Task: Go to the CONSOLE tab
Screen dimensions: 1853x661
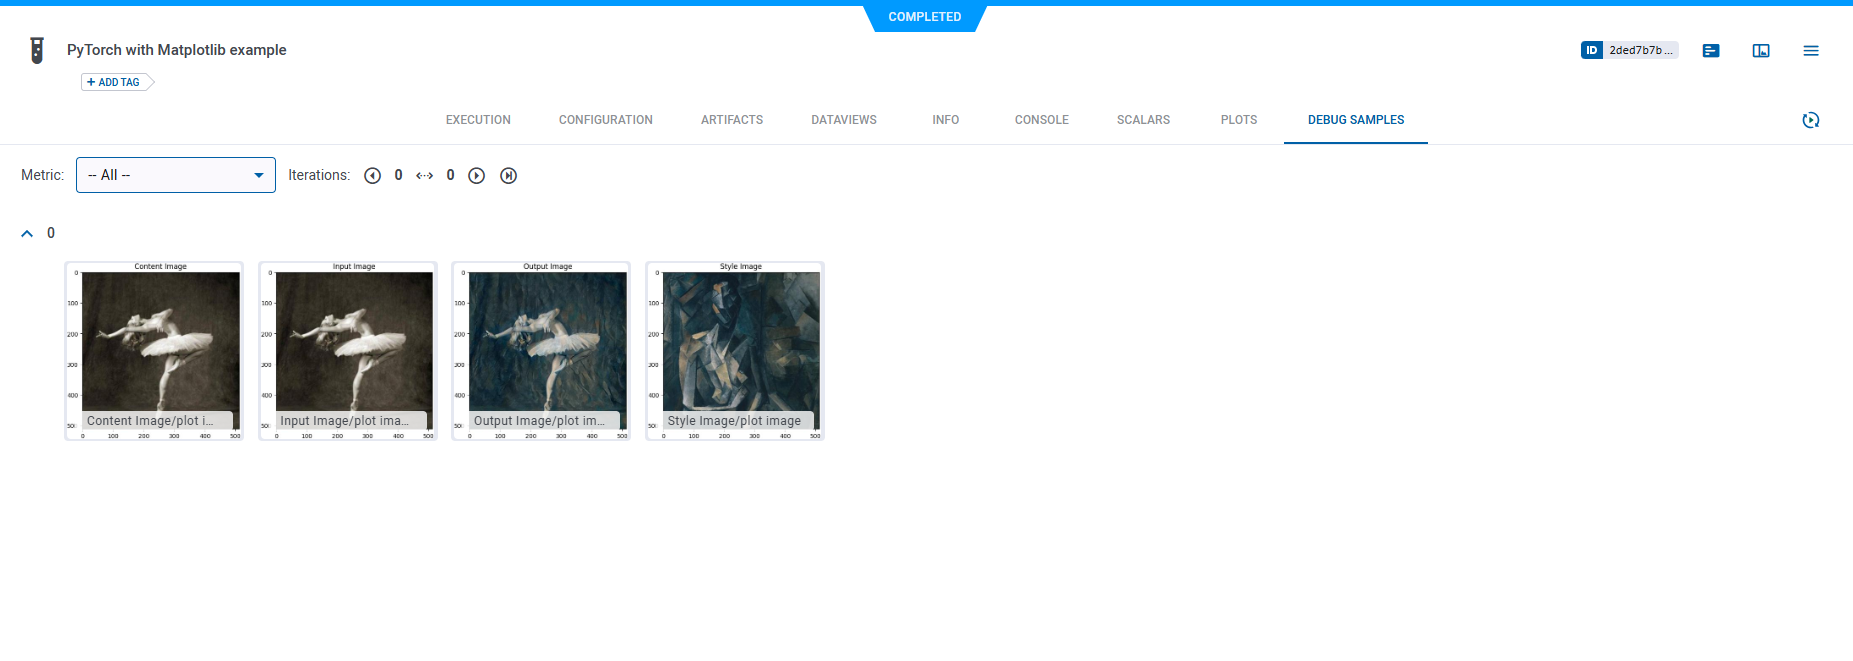Action: [x=1041, y=120]
